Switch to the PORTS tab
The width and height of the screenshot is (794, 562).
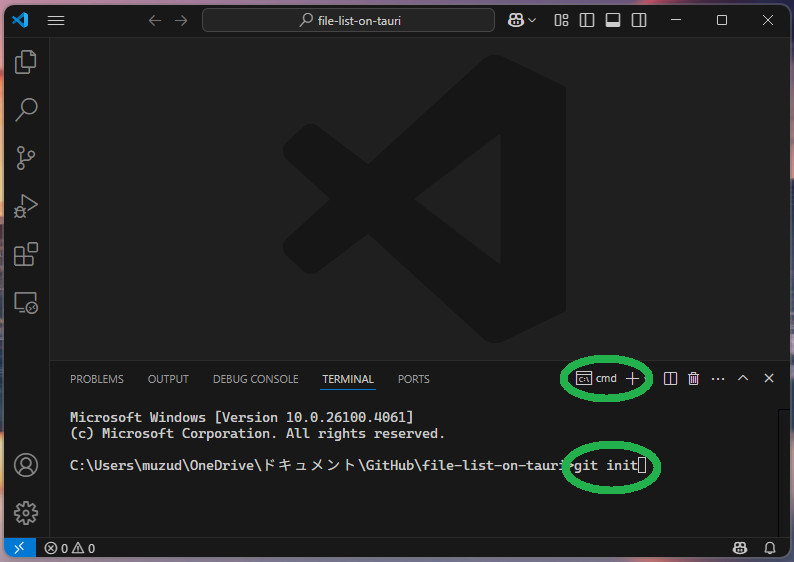pos(414,379)
